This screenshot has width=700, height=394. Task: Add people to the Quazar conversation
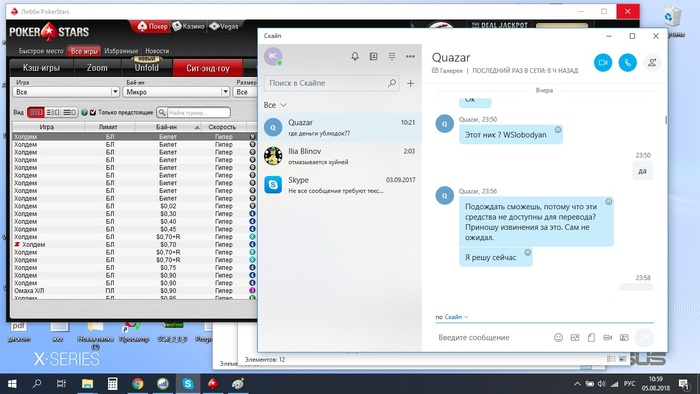tap(652, 62)
